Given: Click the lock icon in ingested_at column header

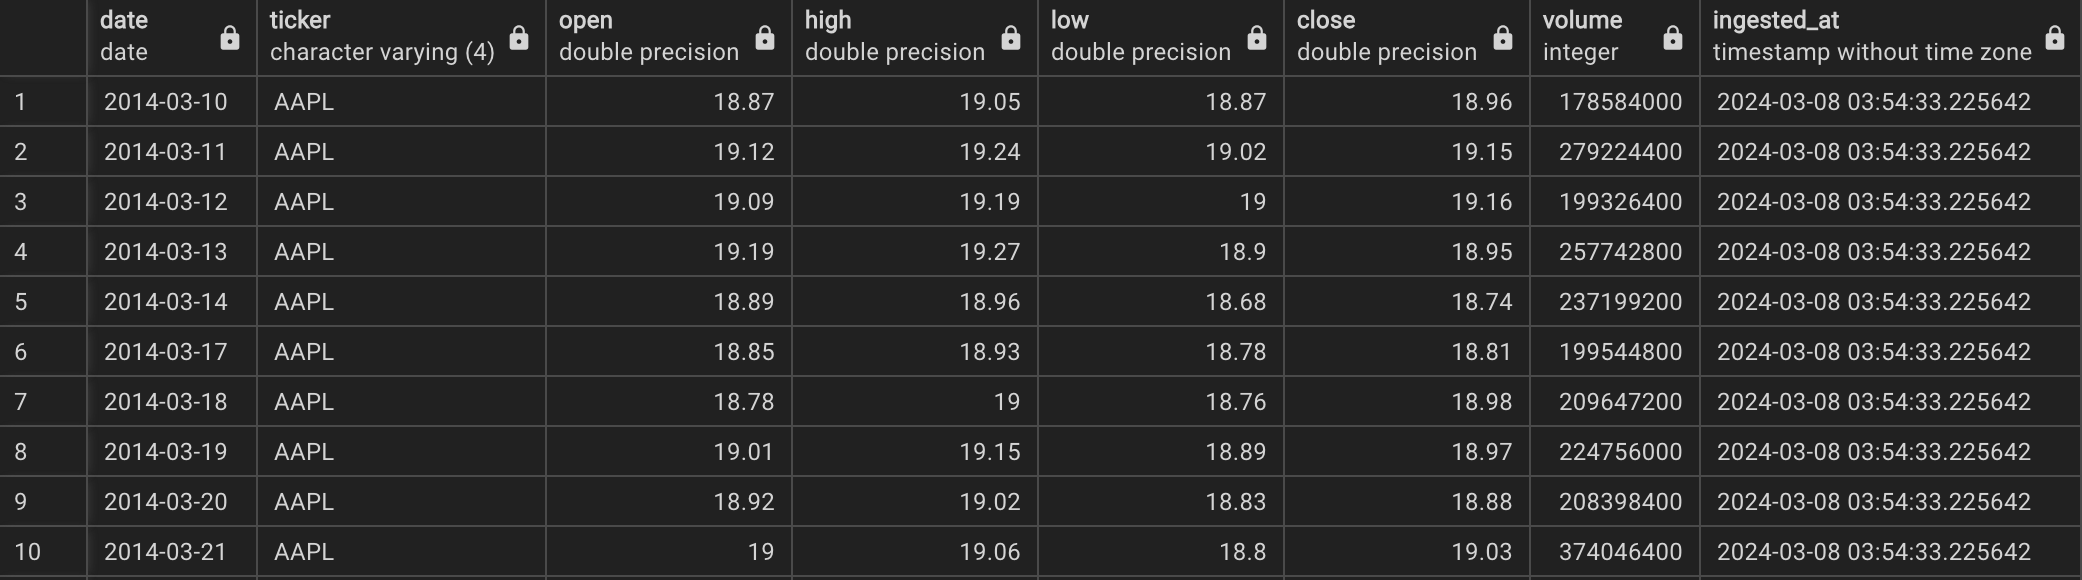Looking at the screenshot, I should pyautogui.click(x=2055, y=38).
